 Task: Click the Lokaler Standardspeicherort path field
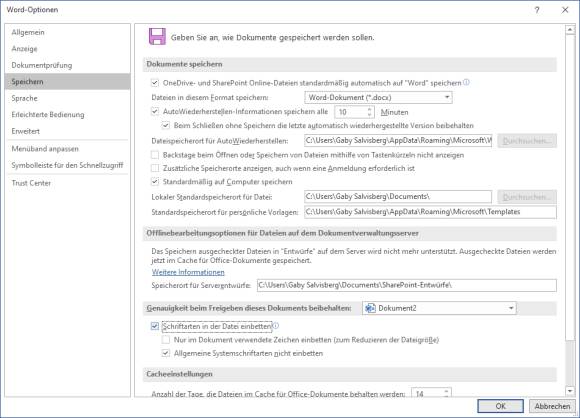point(398,196)
